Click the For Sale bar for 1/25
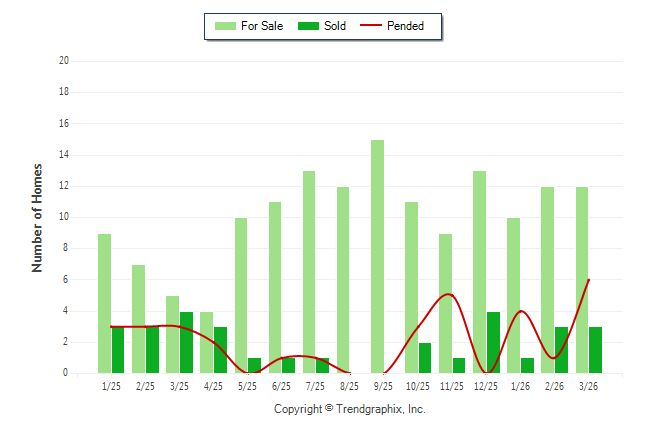 tap(104, 303)
